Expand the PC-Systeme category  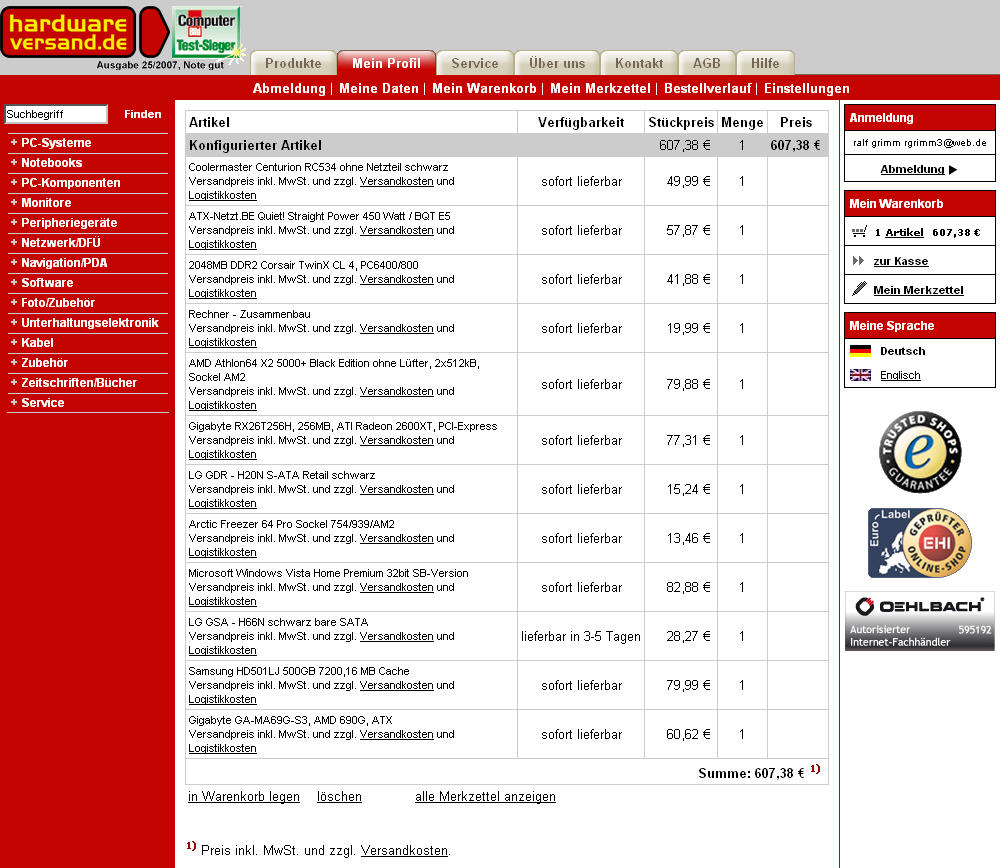click(x=56, y=143)
